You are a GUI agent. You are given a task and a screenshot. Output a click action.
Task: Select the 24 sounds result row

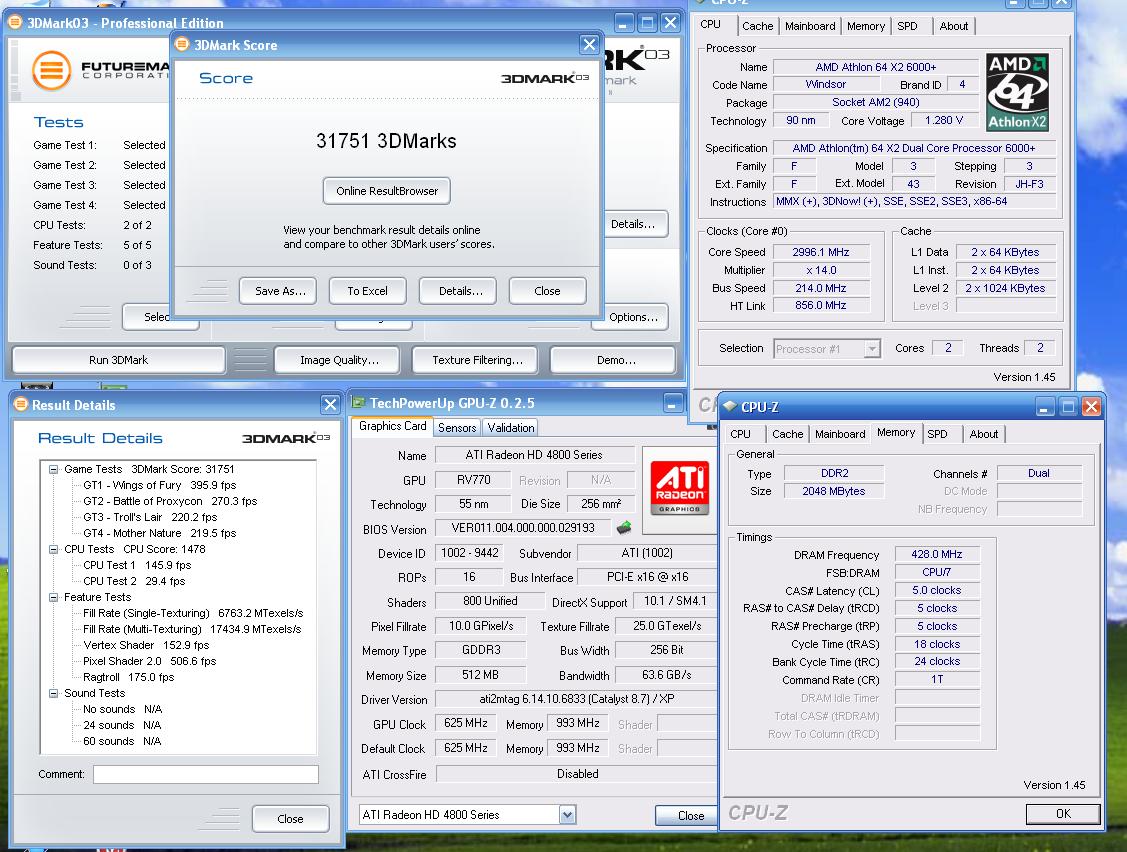coord(122,725)
